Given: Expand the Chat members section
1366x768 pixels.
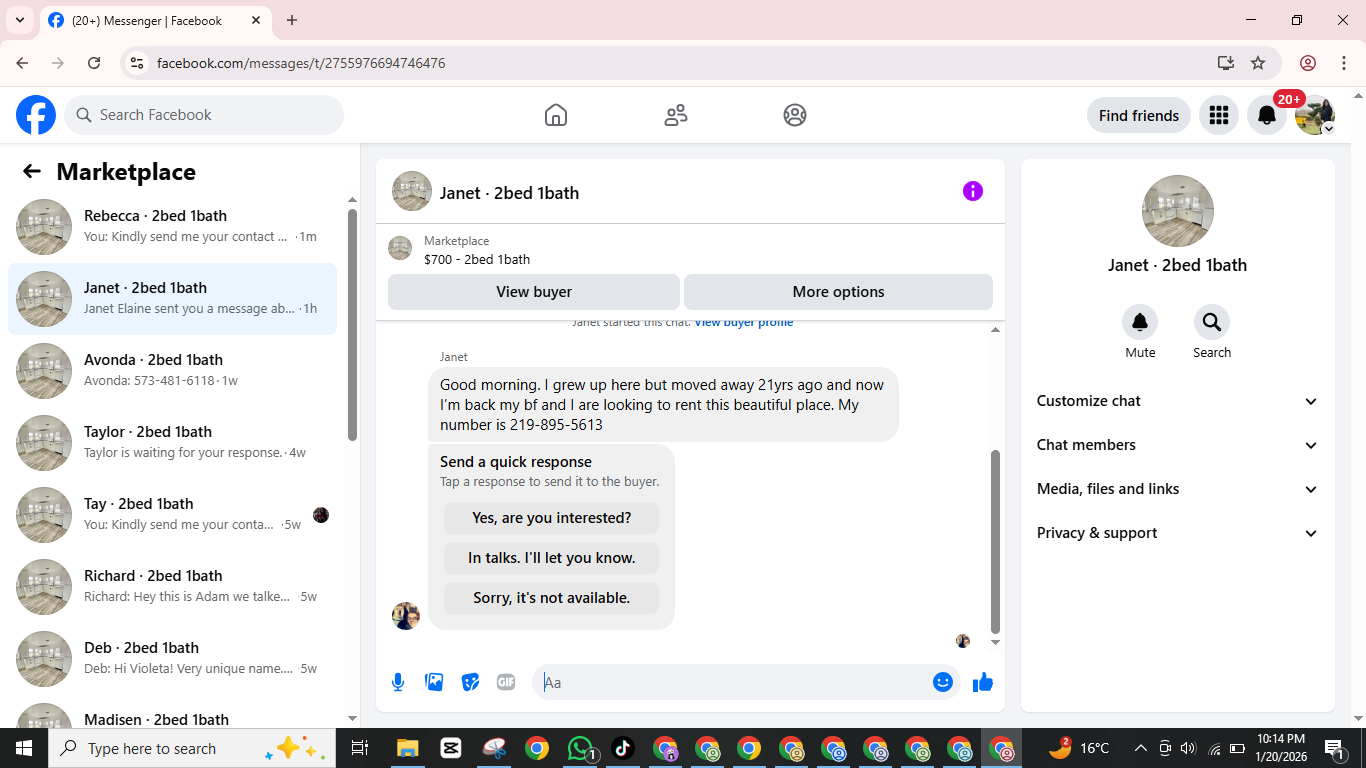Looking at the screenshot, I should (x=1178, y=445).
